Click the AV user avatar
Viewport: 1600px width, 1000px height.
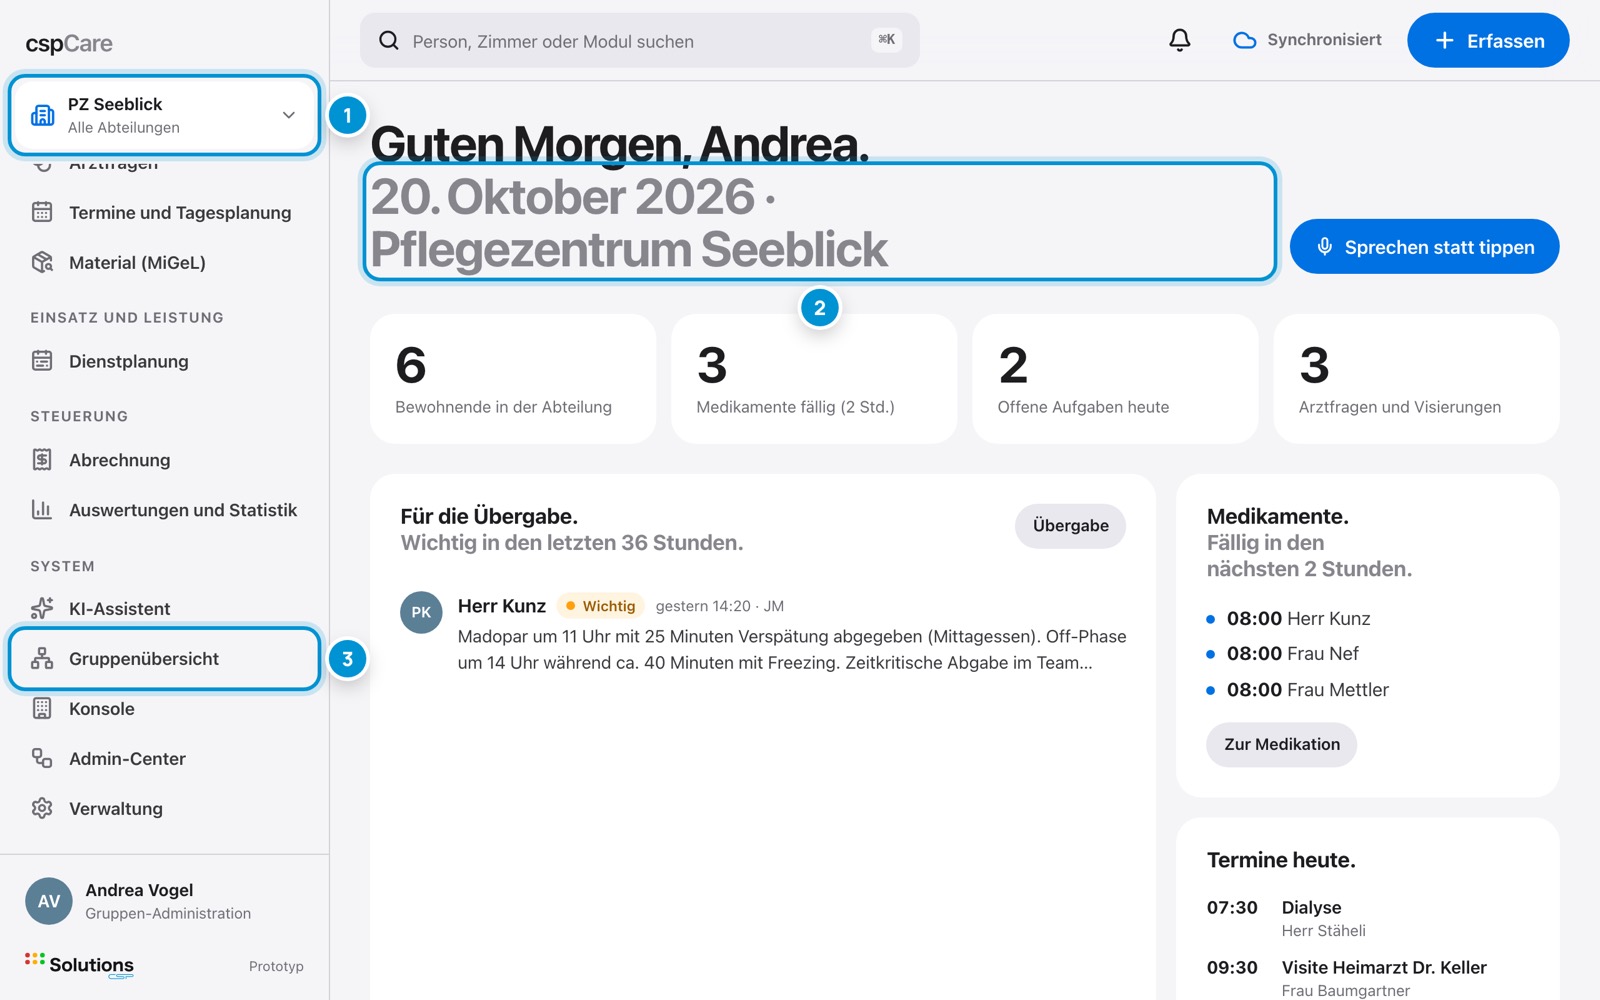pos(49,901)
